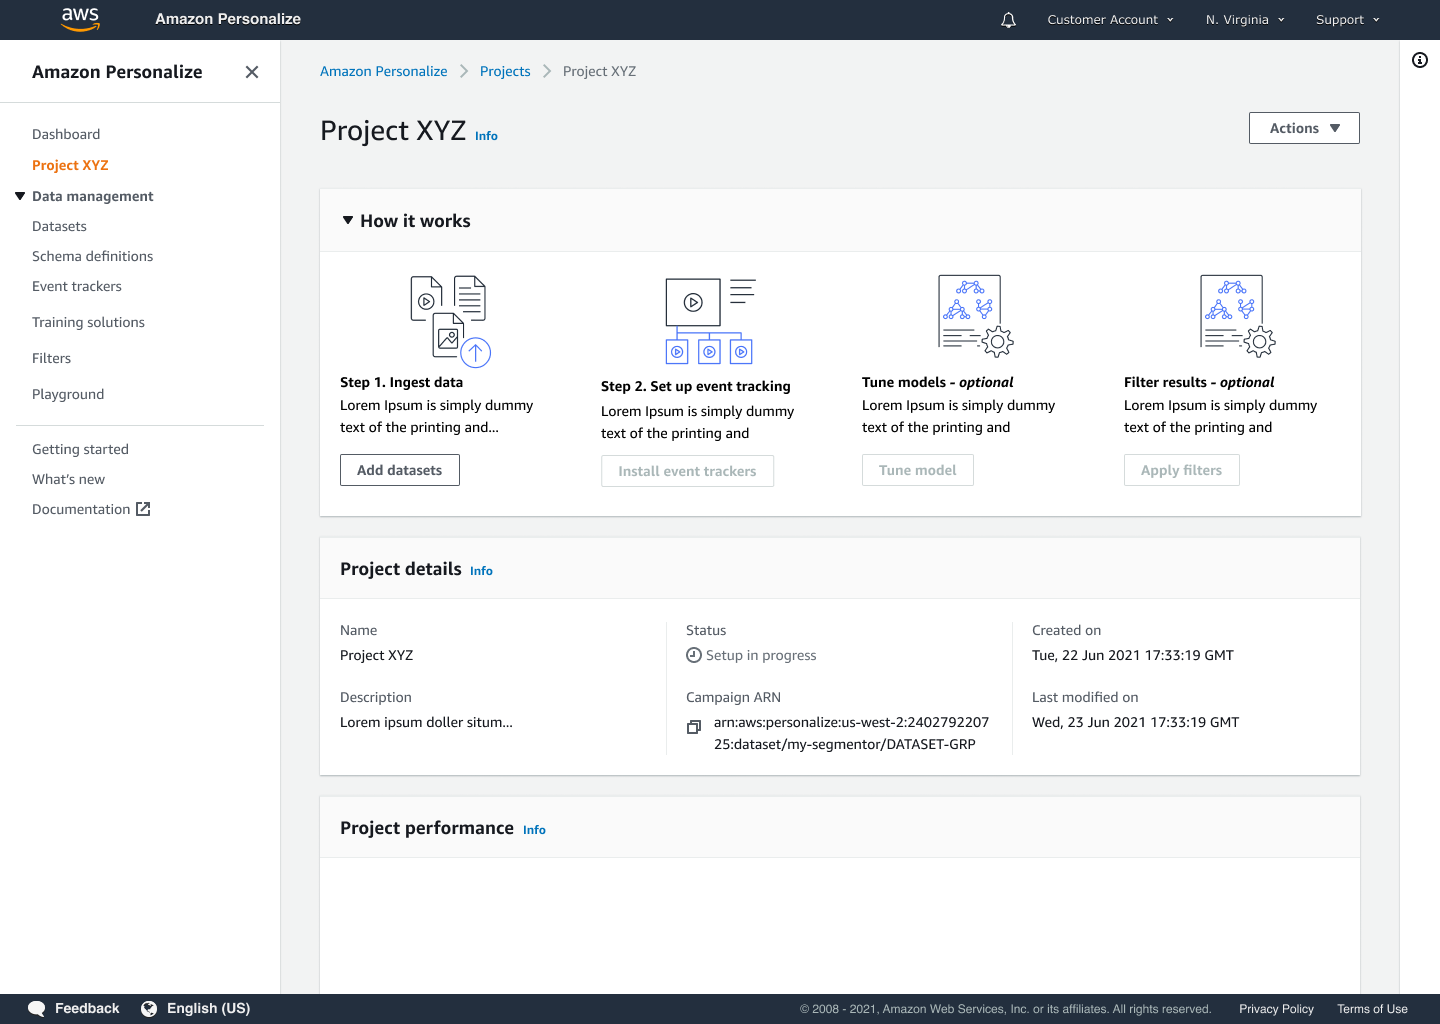1440x1024 pixels.
Task: Open the N. Virginia region dropdown
Action: click(x=1245, y=20)
